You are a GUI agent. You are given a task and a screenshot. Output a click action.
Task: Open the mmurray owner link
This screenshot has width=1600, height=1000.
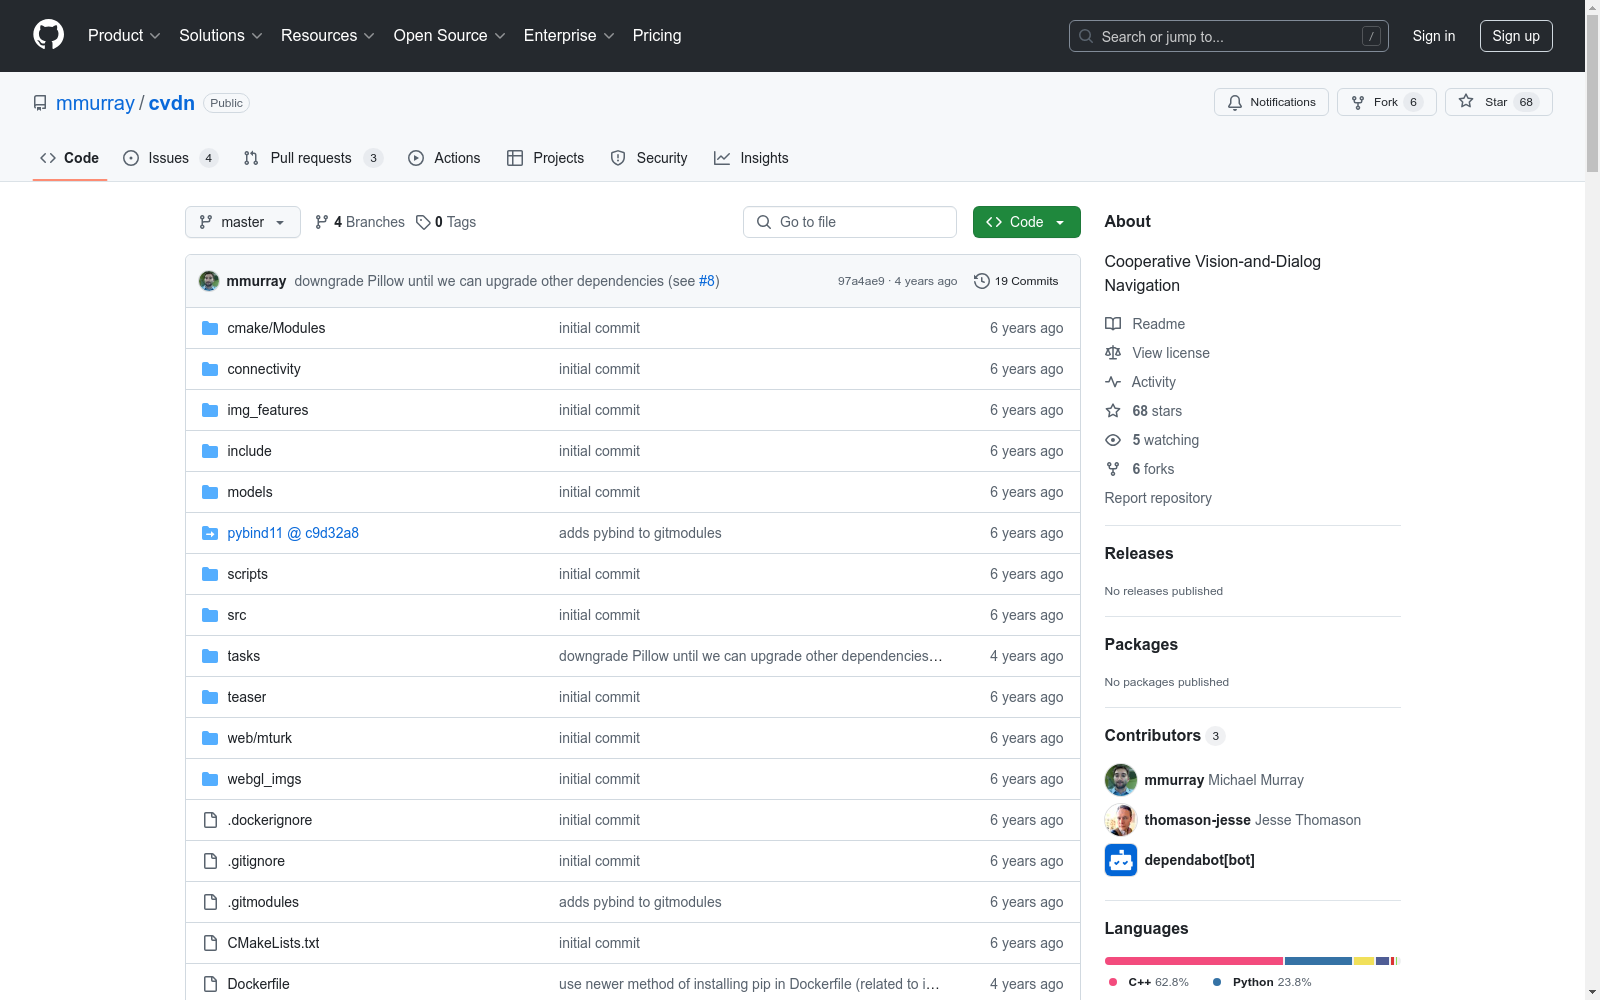pos(95,103)
